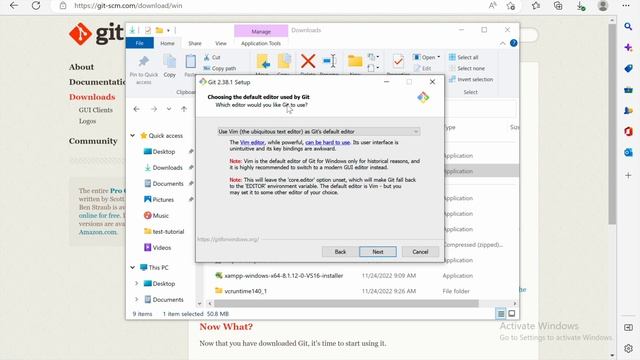The height and width of the screenshot is (360, 640).
Task: Open the browser Downloads icon
Action: [580, 6]
